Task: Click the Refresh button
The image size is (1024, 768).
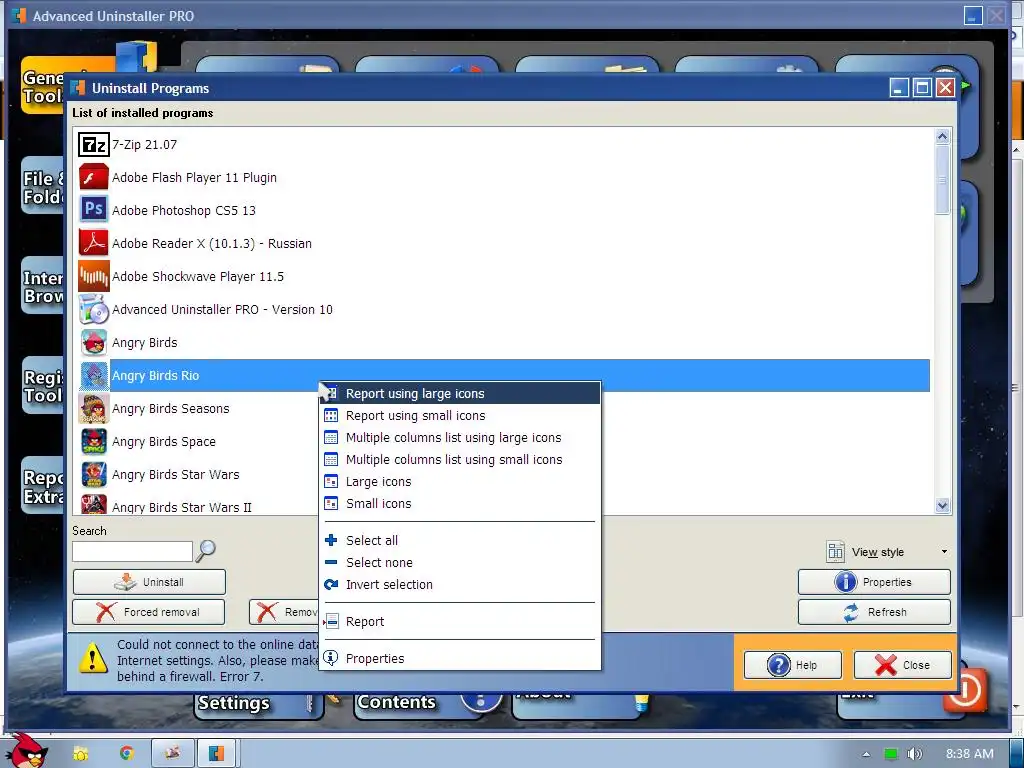Action: 874,612
